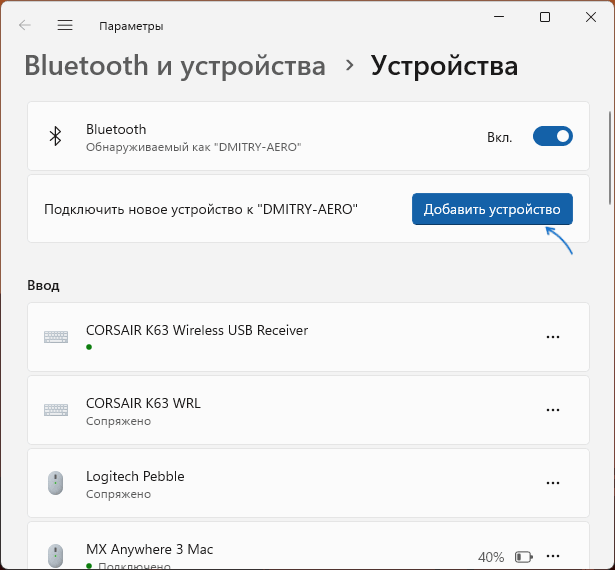615x570 pixels.
Task: Maximize the Параметры window
Action: pos(545,17)
